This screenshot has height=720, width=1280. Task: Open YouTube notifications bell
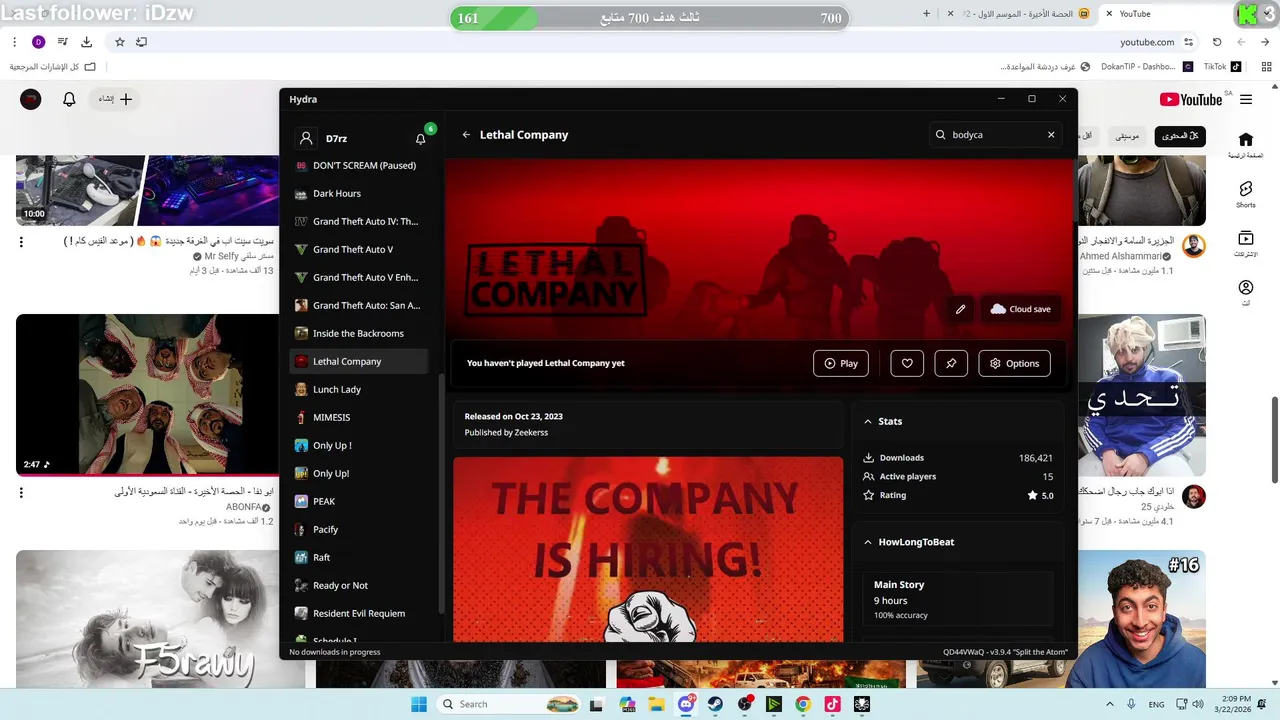(x=69, y=99)
